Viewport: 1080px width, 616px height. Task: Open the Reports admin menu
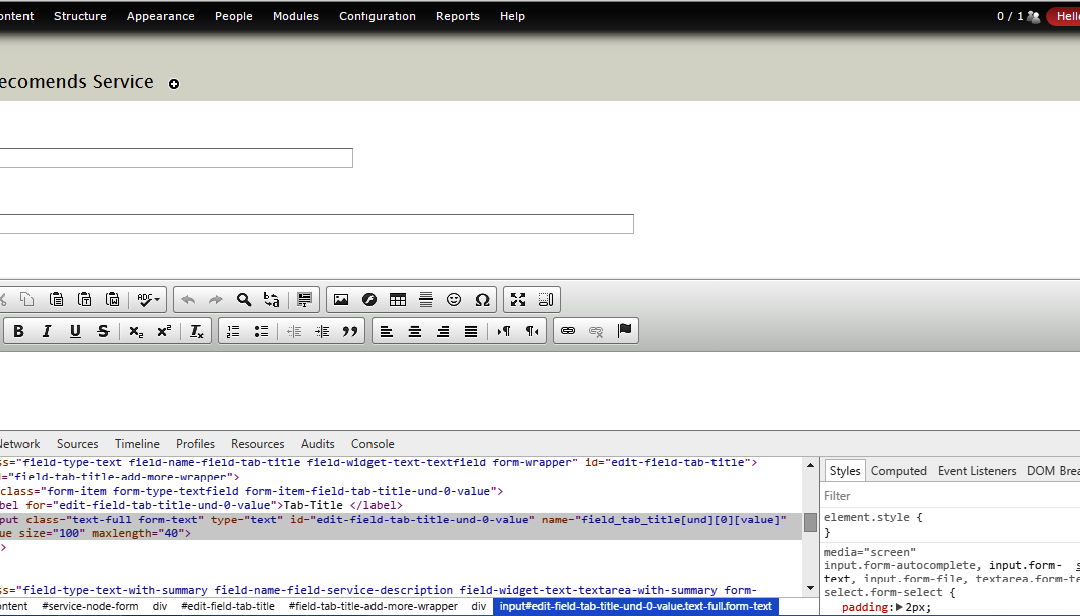[457, 16]
